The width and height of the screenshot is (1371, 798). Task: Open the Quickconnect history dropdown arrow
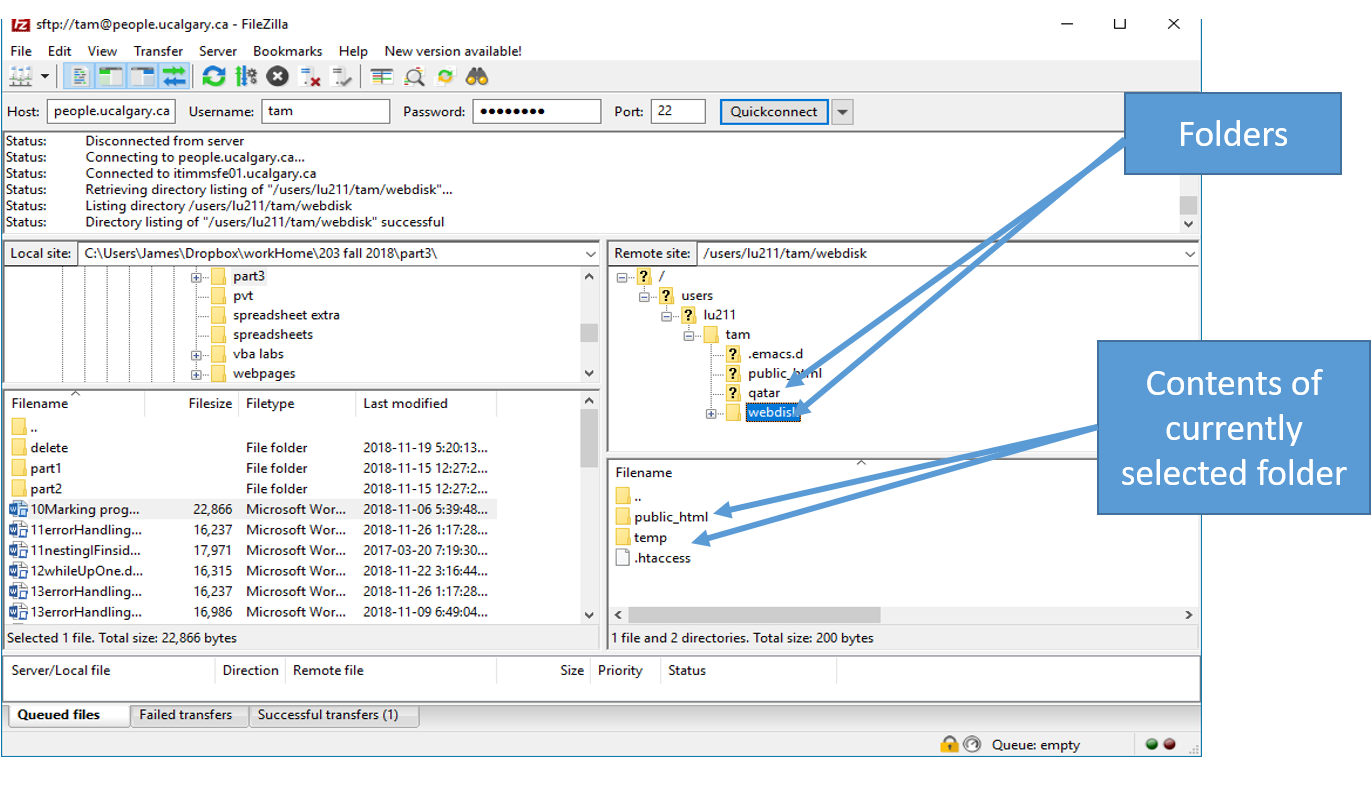(x=843, y=112)
